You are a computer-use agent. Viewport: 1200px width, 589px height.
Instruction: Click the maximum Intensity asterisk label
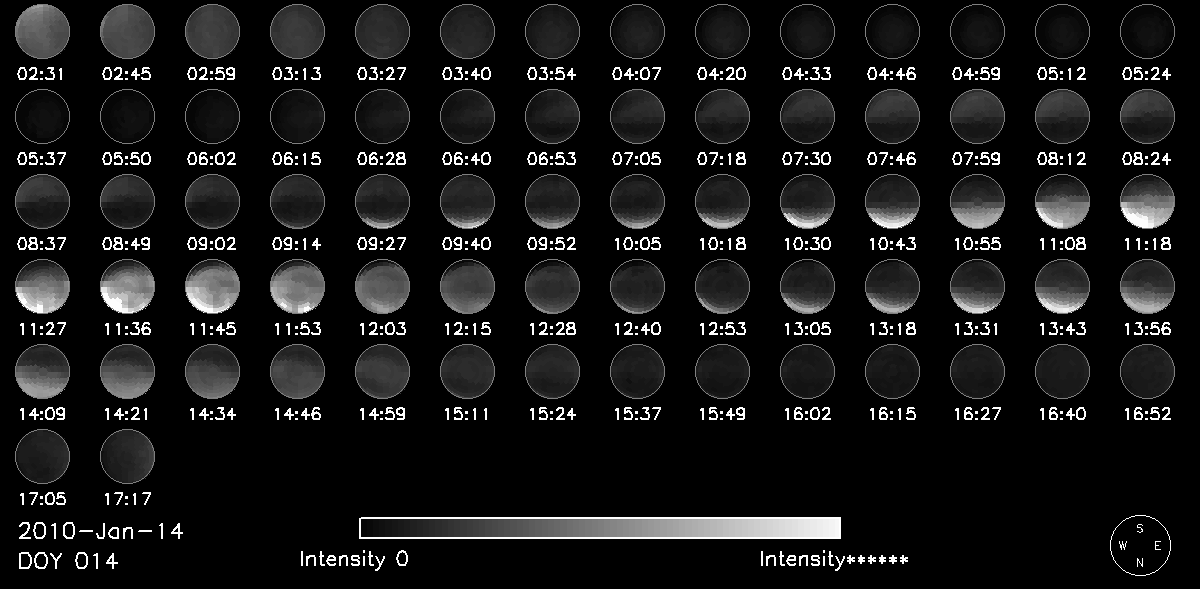tap(834, 559)
